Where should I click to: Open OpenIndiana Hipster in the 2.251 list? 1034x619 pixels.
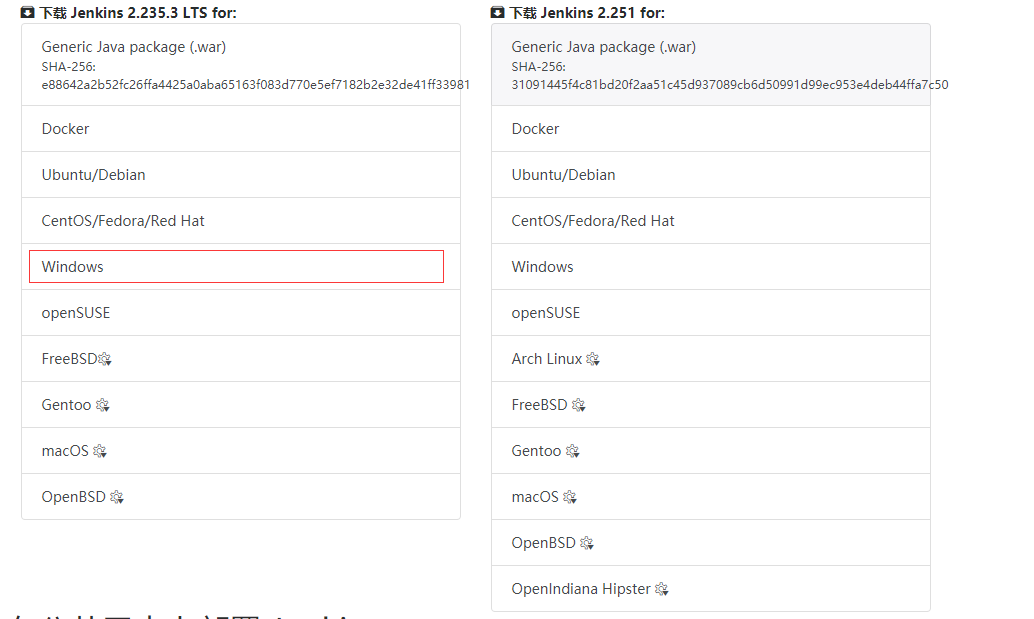(711, 589)
